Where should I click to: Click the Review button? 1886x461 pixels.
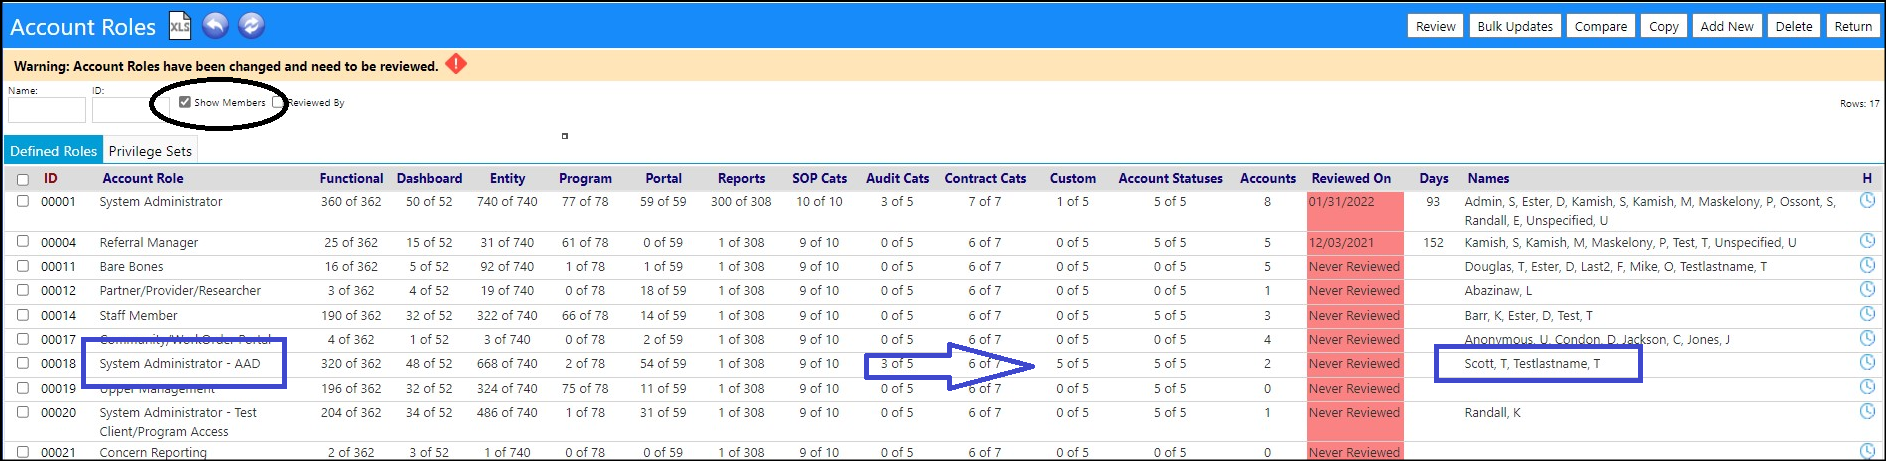1435,27
